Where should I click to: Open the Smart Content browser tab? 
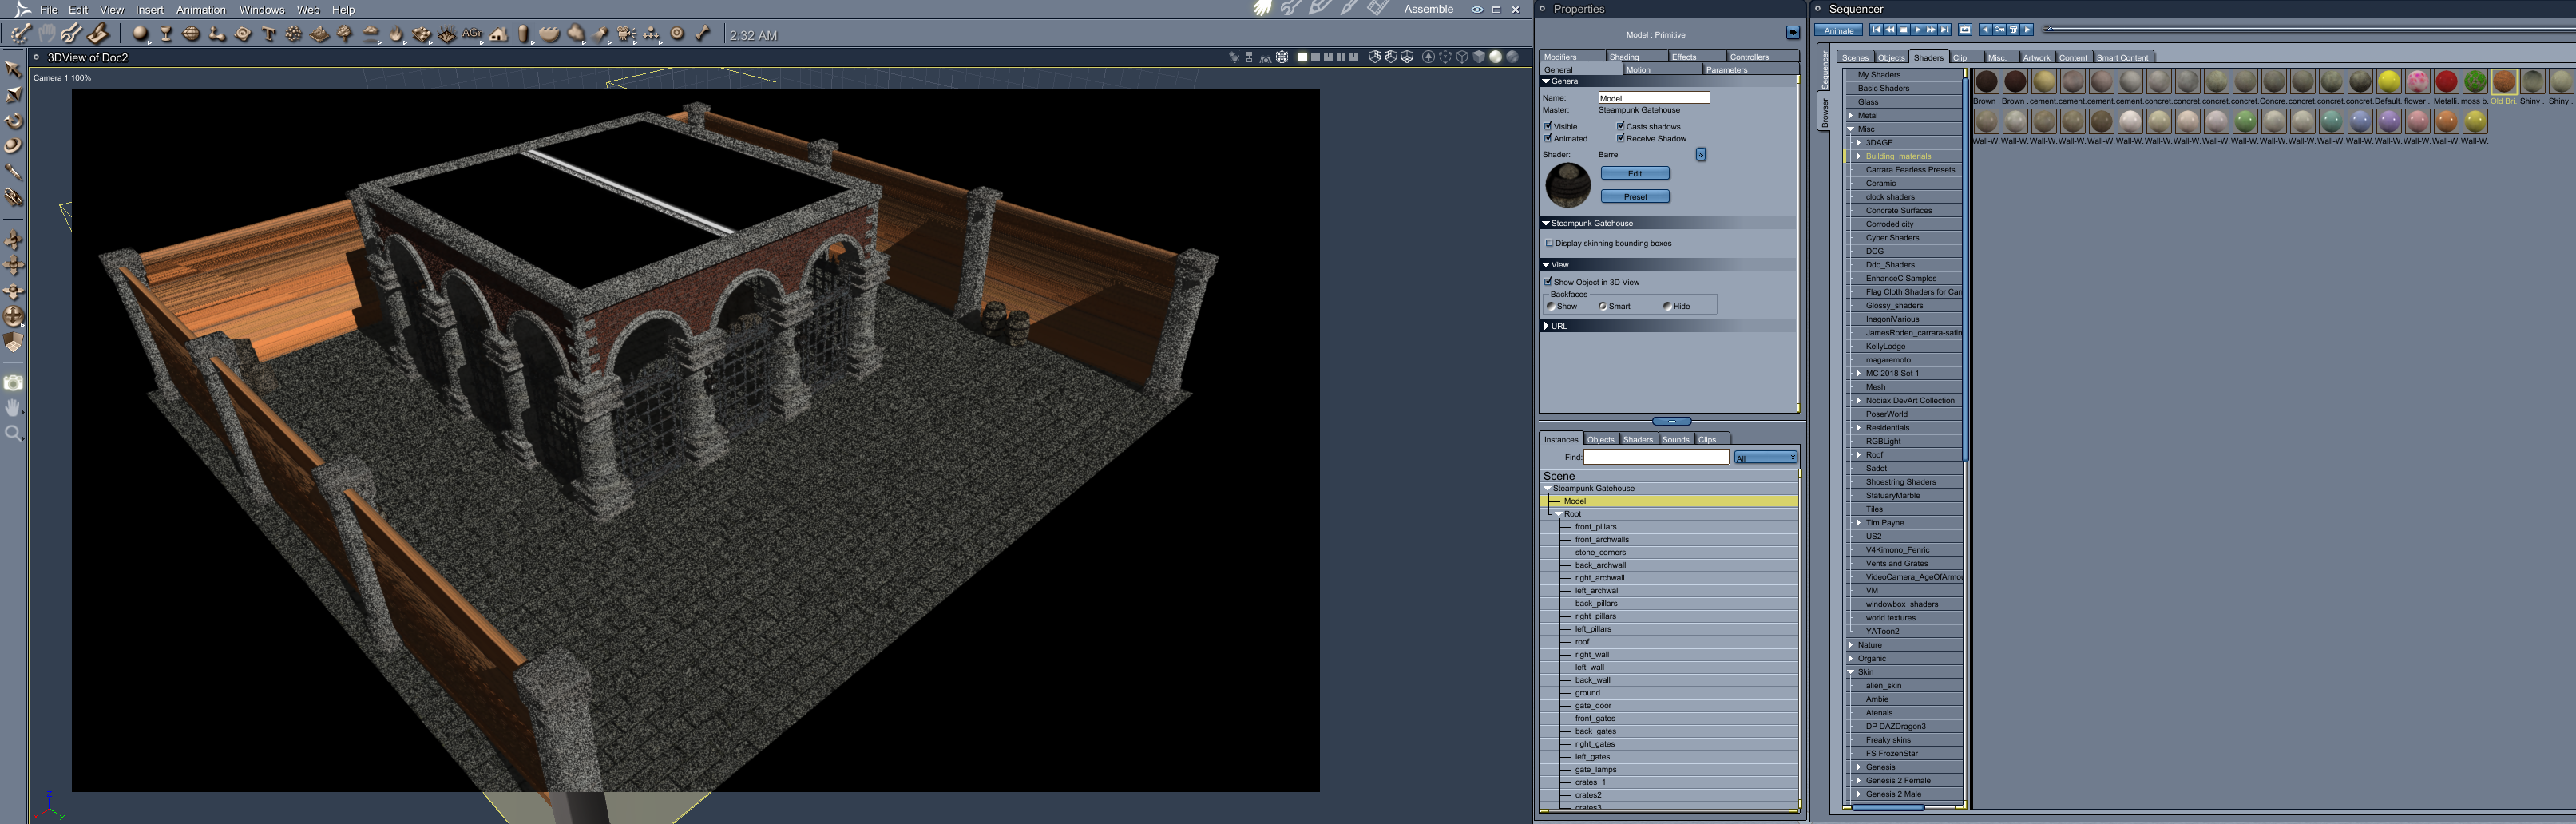point(2122,58)
